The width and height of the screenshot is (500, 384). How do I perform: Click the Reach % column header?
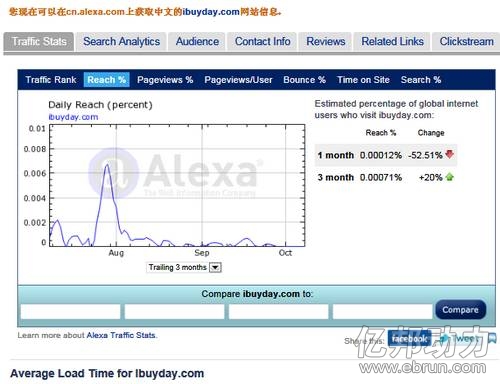[x=381, y=133]
